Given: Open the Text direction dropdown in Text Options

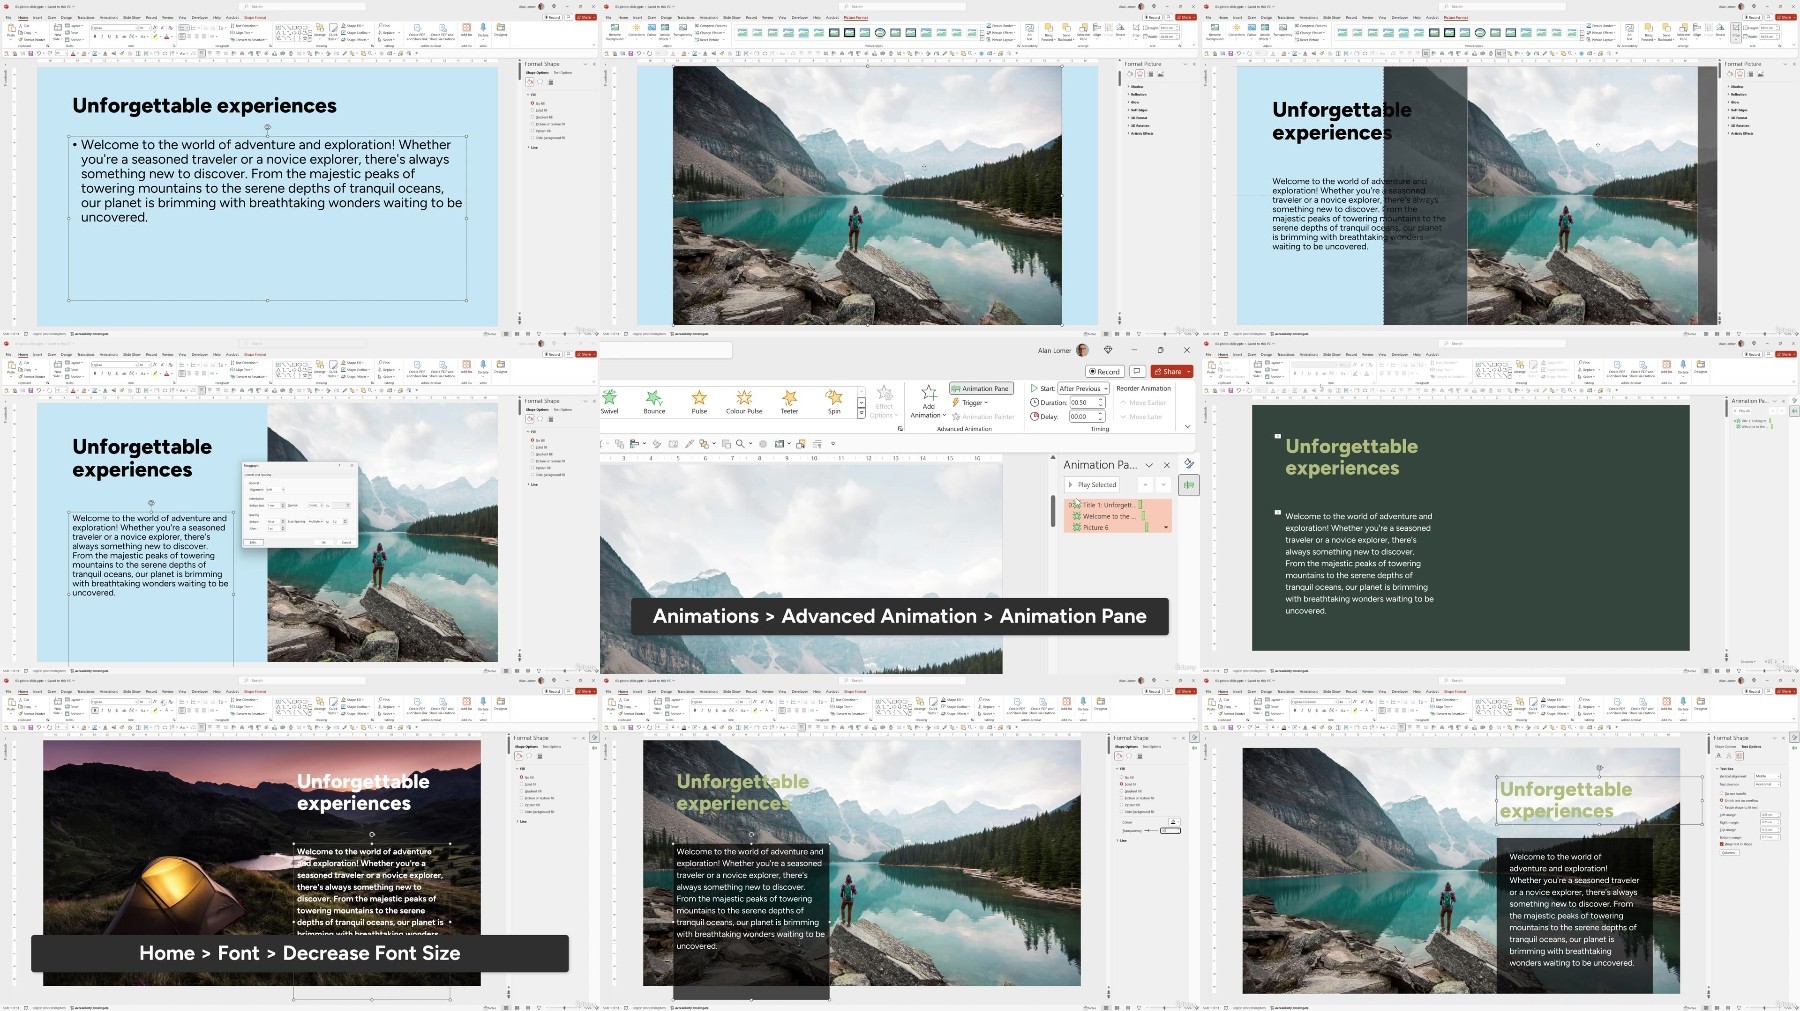Looking at the screenshot, I should 1767,784.
